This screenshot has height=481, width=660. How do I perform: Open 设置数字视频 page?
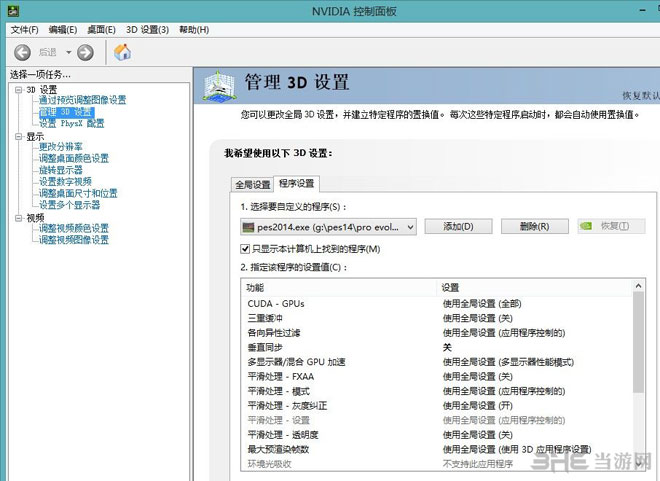(65, 181)
